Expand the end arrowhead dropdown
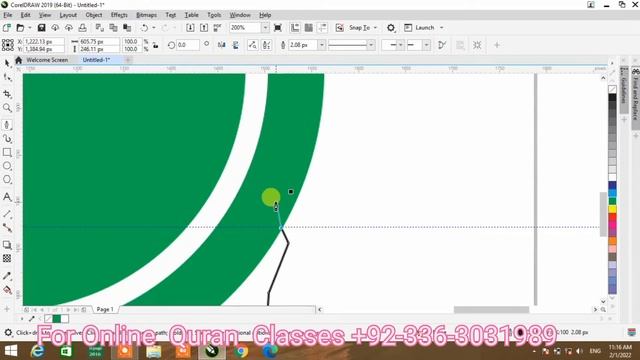This screenshot has height=360, width=640. (426, 45)
